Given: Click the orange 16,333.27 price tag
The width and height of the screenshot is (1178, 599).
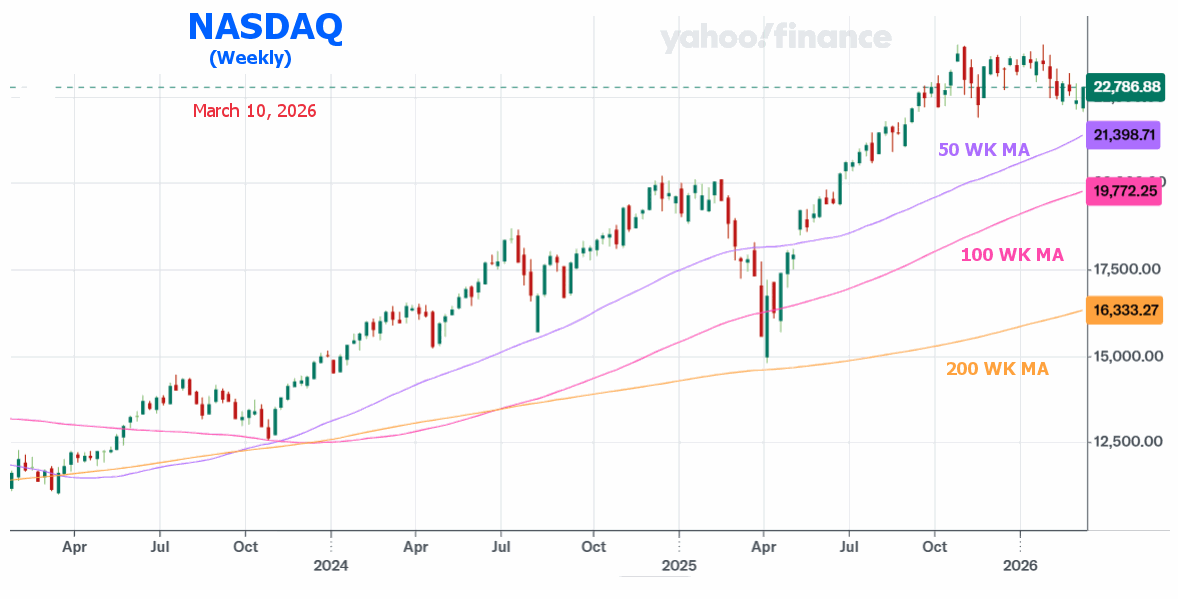Looking at the screenshot, I should [x=1126, y=311].
